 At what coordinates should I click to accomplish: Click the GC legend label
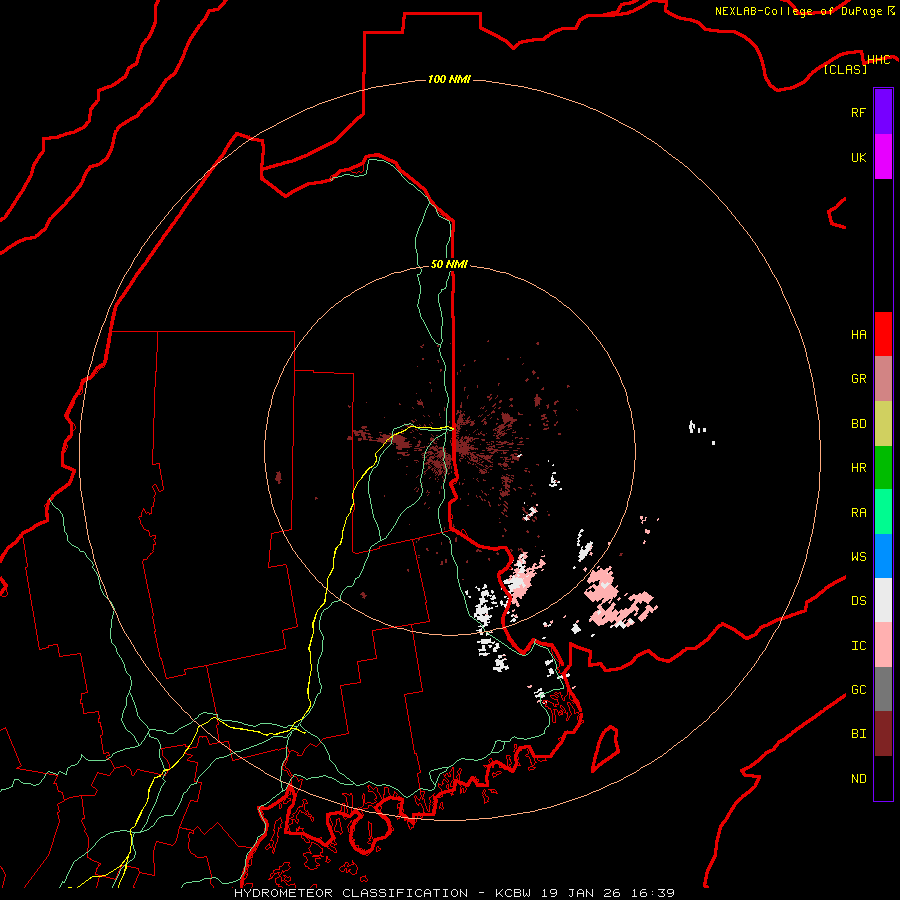click(x=858, y=690)
